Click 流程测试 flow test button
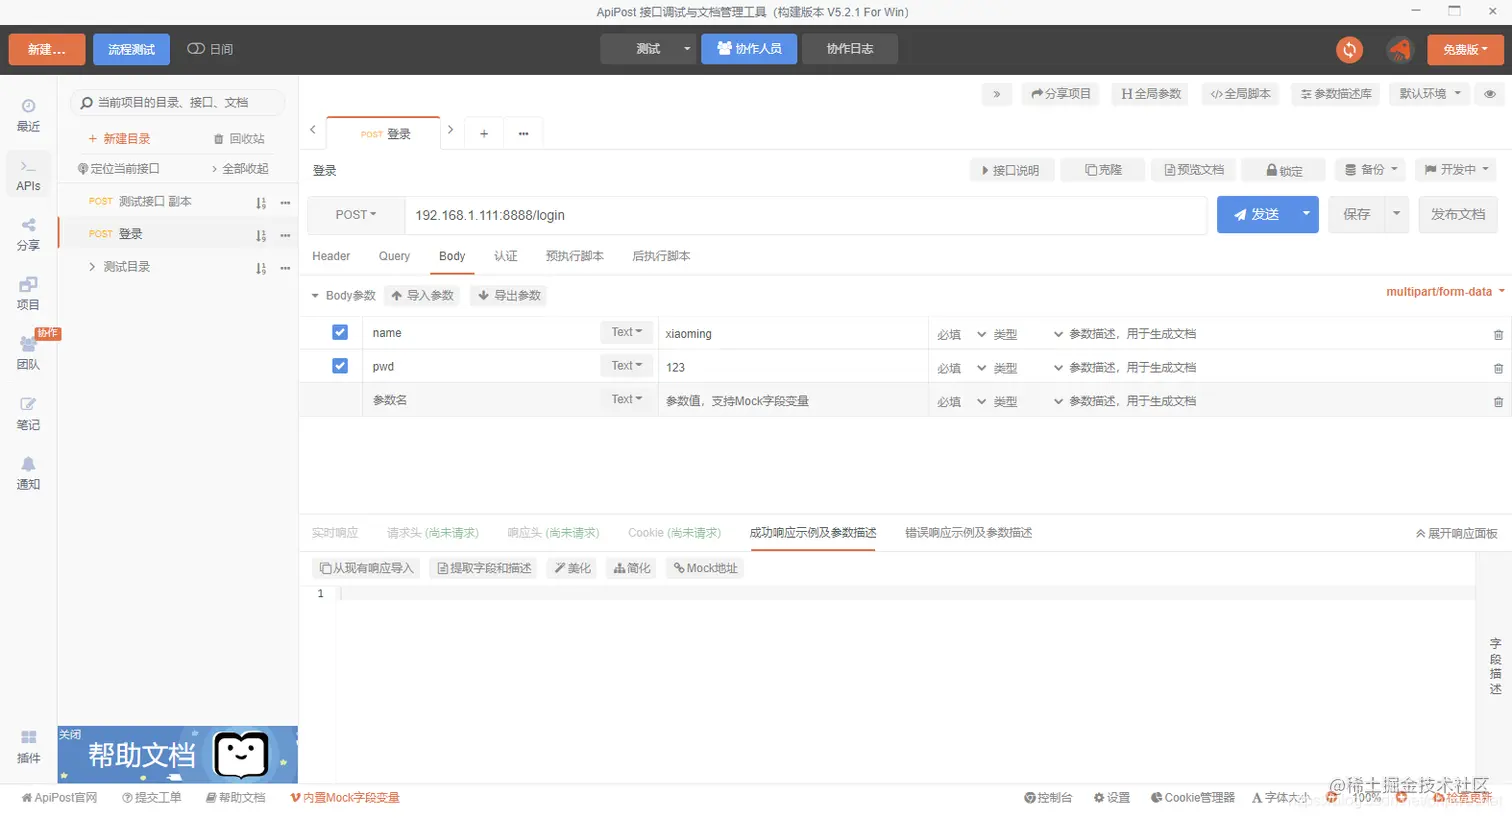 131,49
